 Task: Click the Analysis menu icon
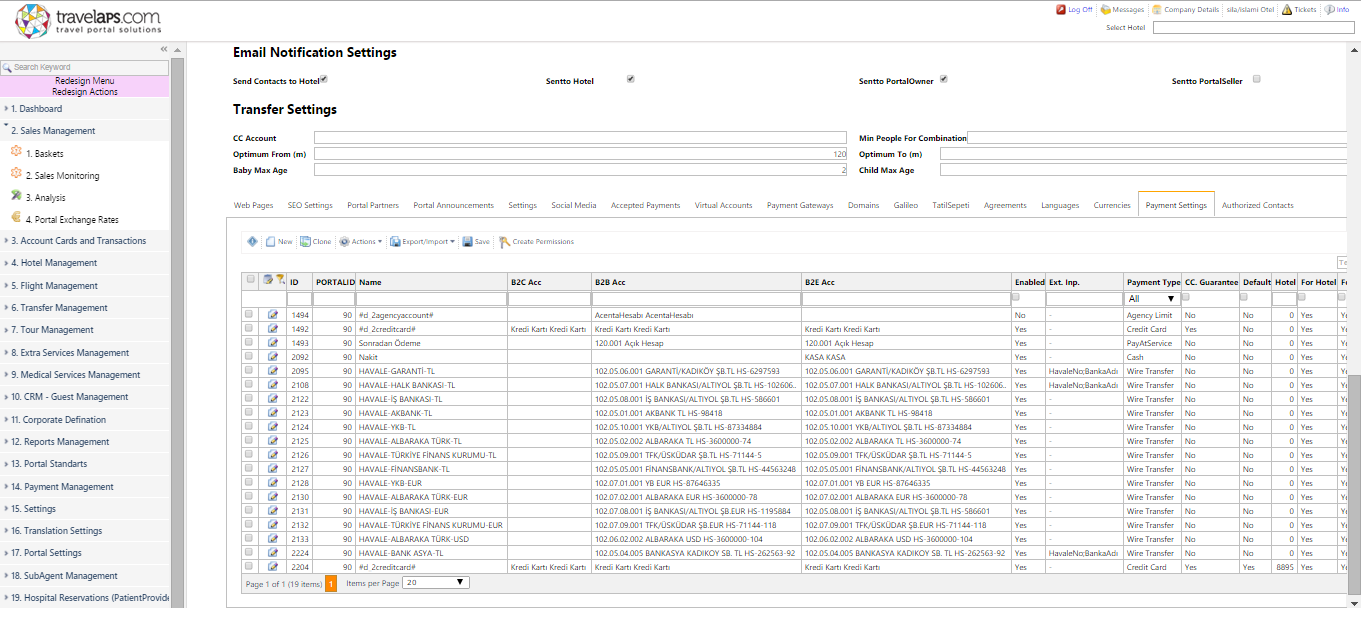tap(16, 196)
